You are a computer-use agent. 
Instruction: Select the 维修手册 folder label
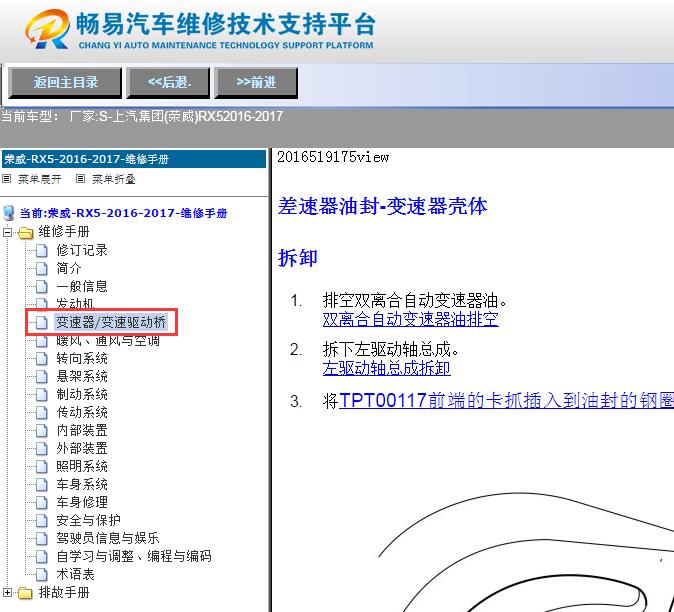tap(64, 232)
